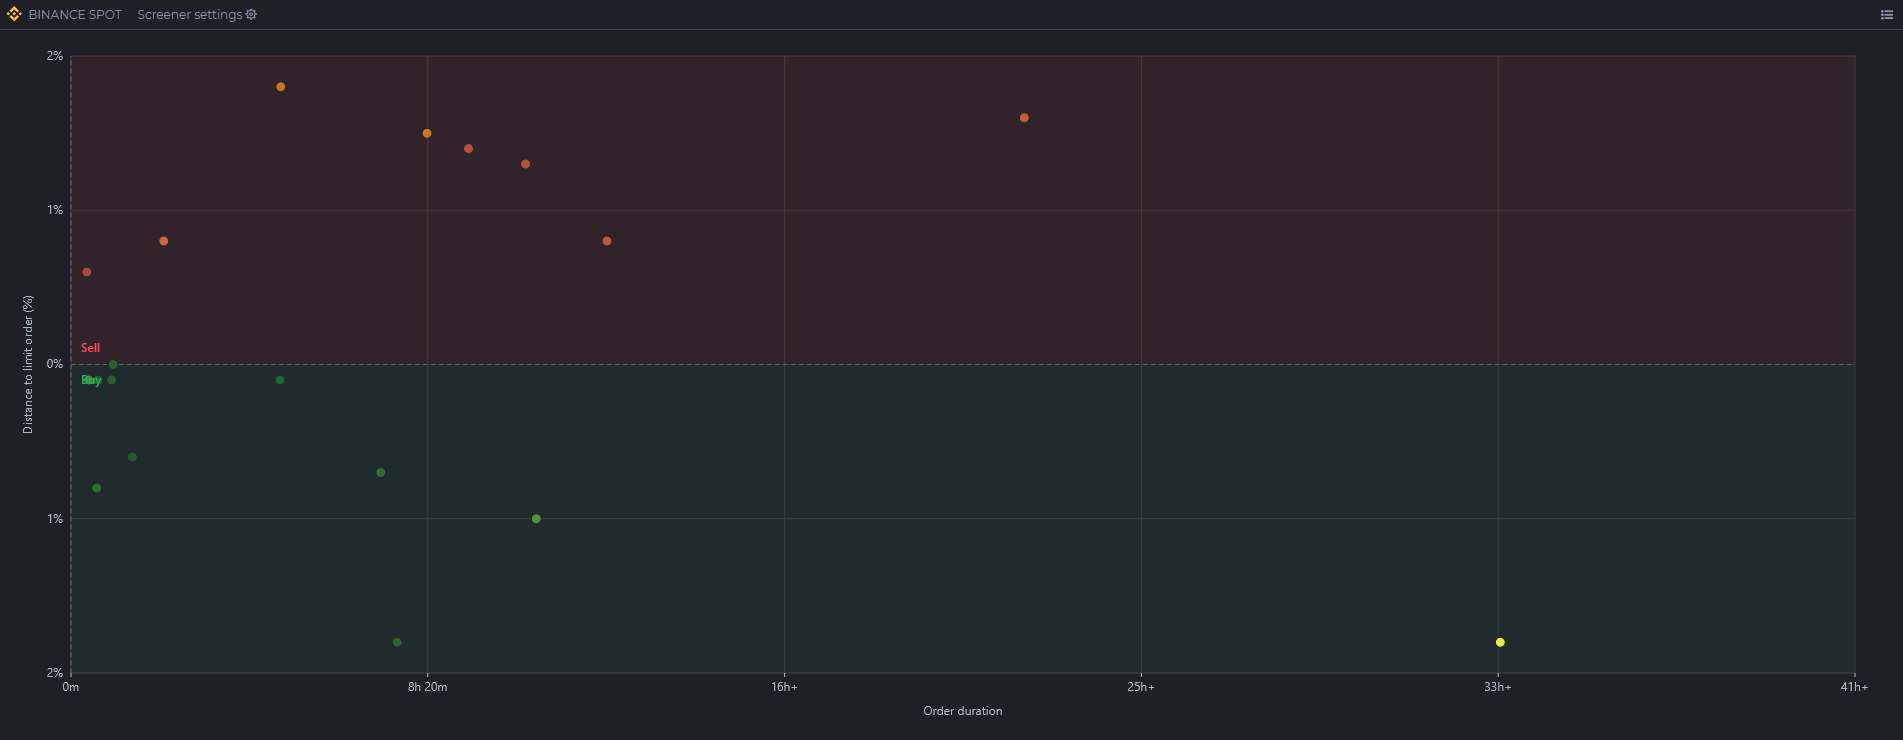1903x740 pixels.
Task: Click the "16h+" axis tick label
Action: tap(784, 687)
